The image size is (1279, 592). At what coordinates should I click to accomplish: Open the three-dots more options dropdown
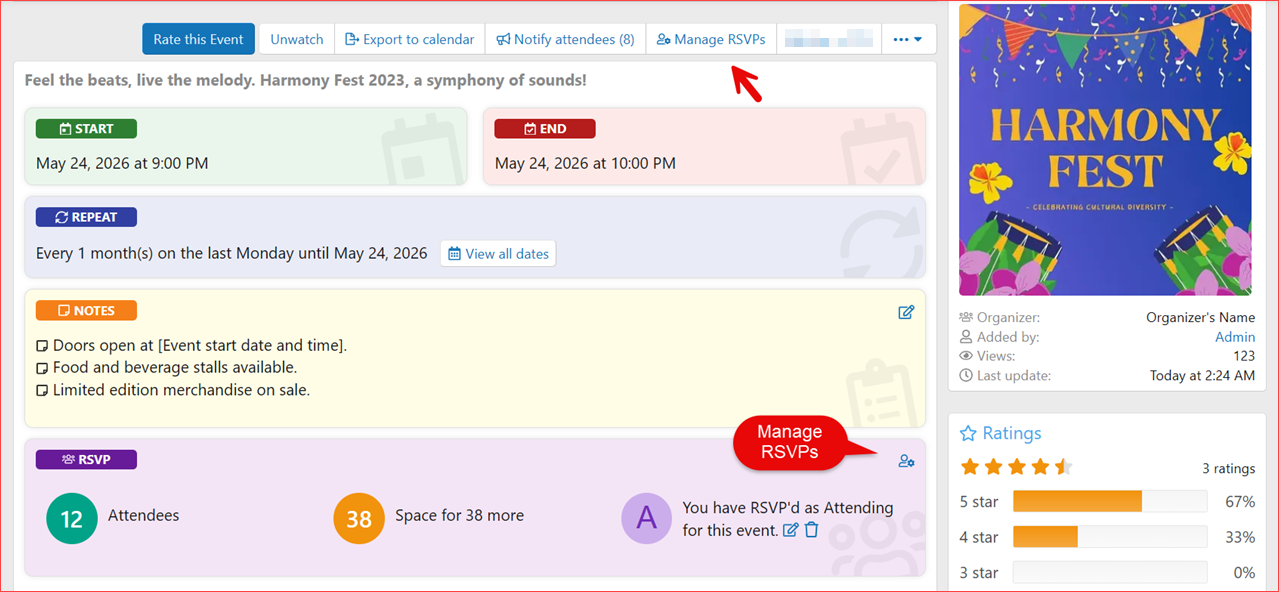pos(908,39)
